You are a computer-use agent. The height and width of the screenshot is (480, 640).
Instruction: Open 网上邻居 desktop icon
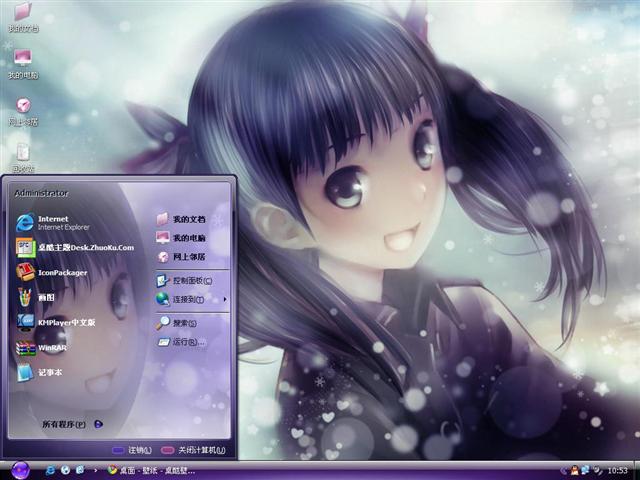(x=22, y=109)
